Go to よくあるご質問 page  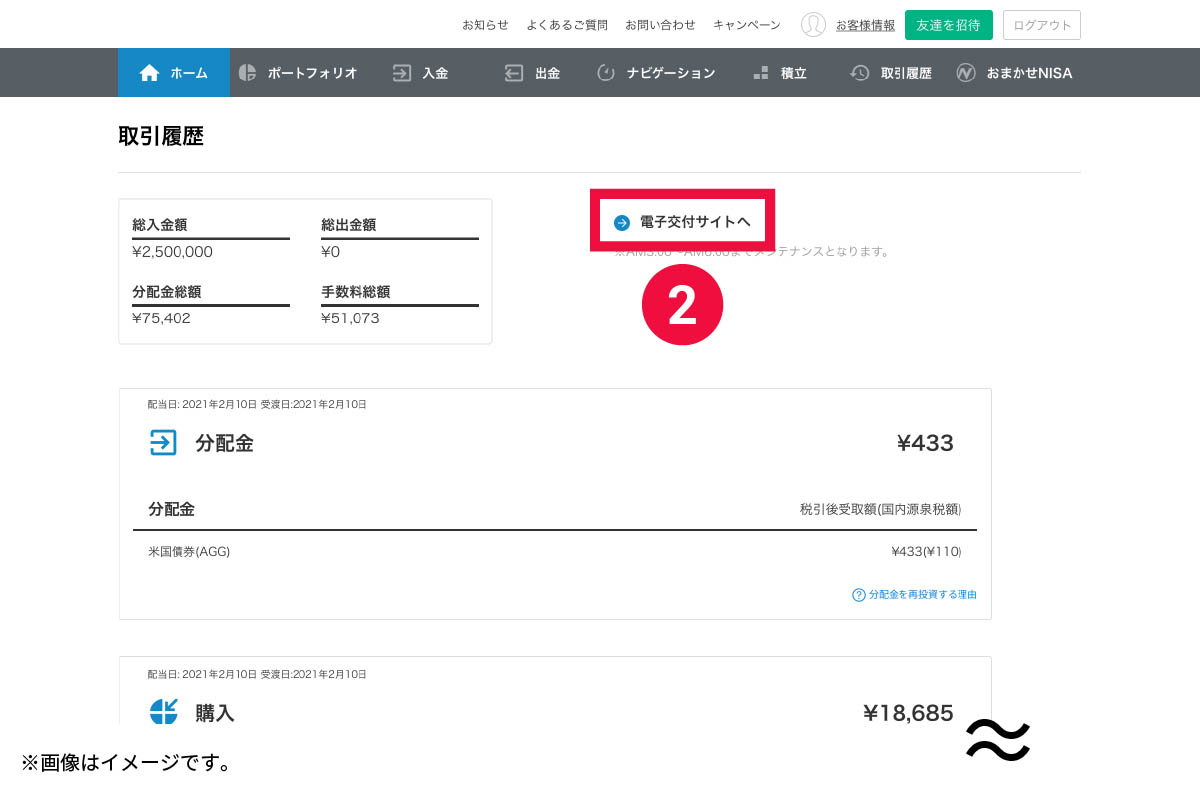tap(567, 25)
